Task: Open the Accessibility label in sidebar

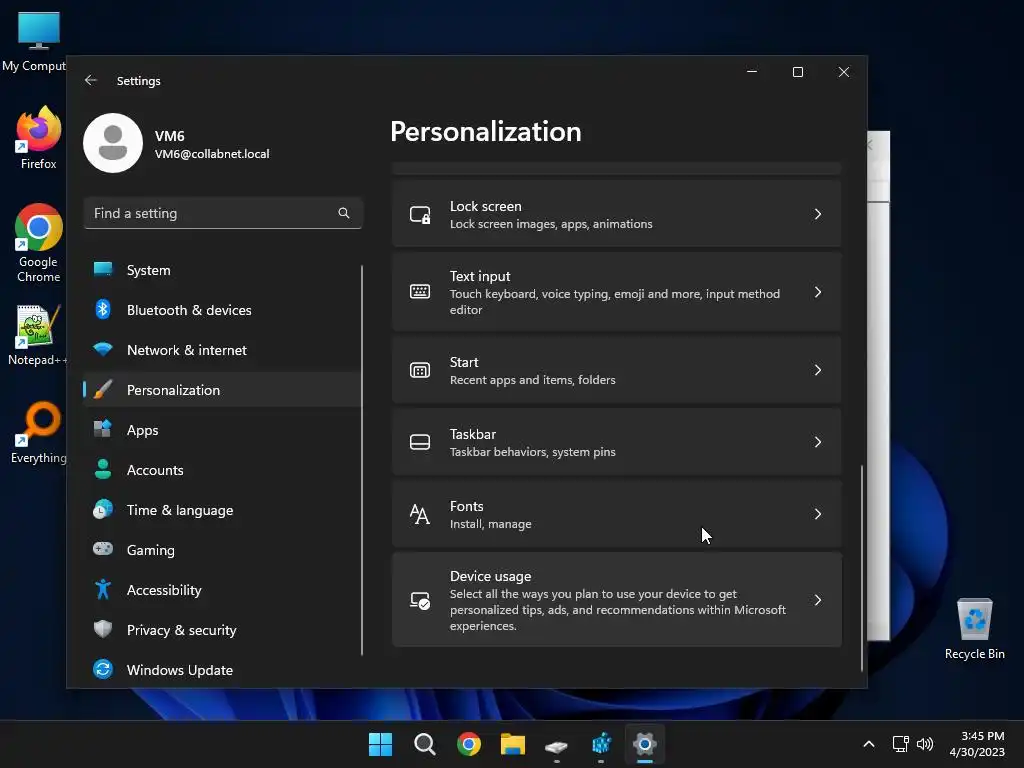Action: tap(164, 590)
